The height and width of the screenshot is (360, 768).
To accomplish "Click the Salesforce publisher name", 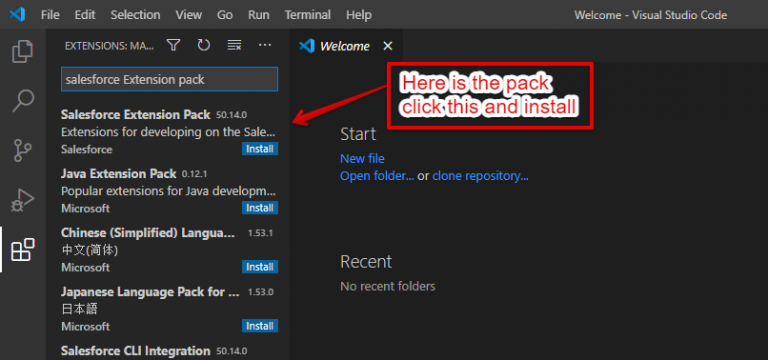I will 87,149.
